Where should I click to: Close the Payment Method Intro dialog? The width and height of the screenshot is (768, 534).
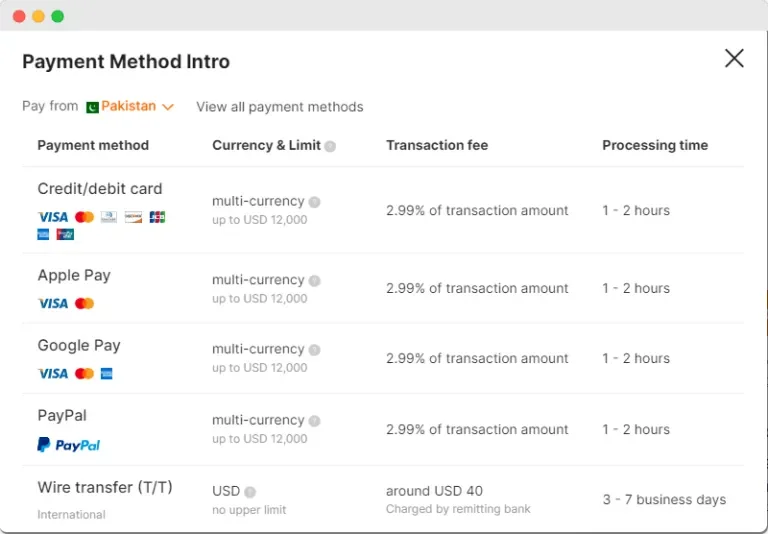pos(734,59)
